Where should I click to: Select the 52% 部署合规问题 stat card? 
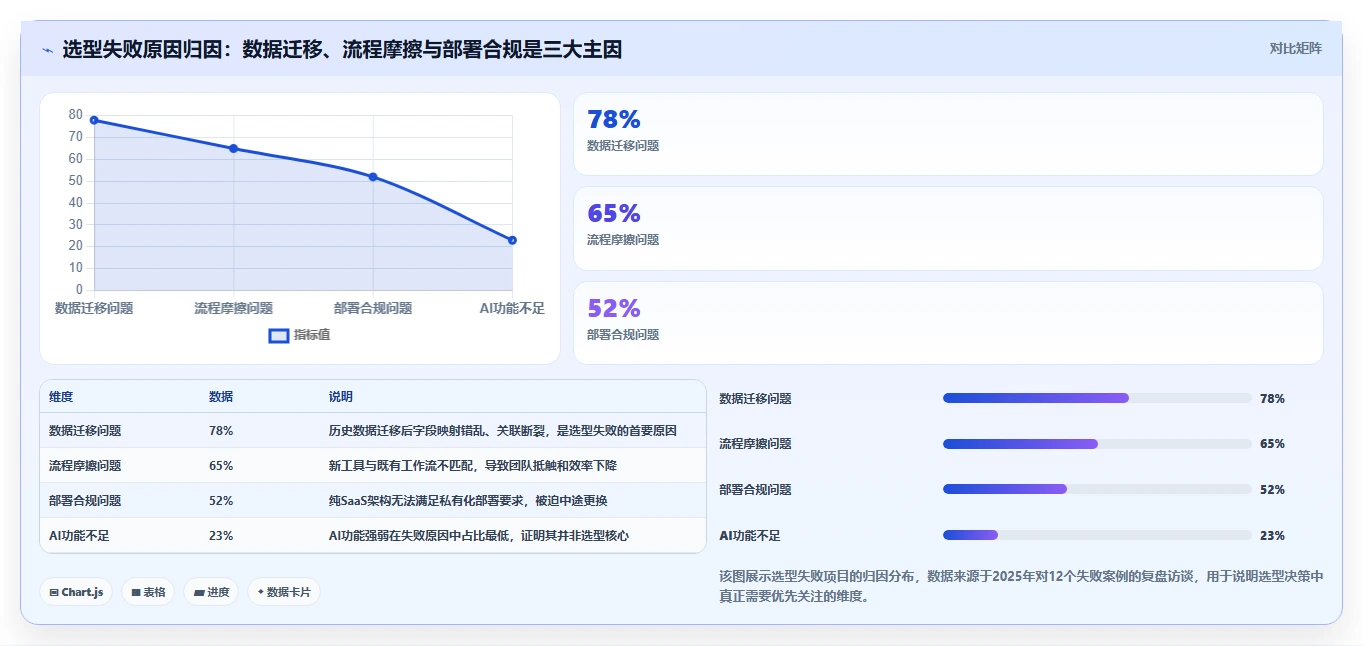coord(948,323)
